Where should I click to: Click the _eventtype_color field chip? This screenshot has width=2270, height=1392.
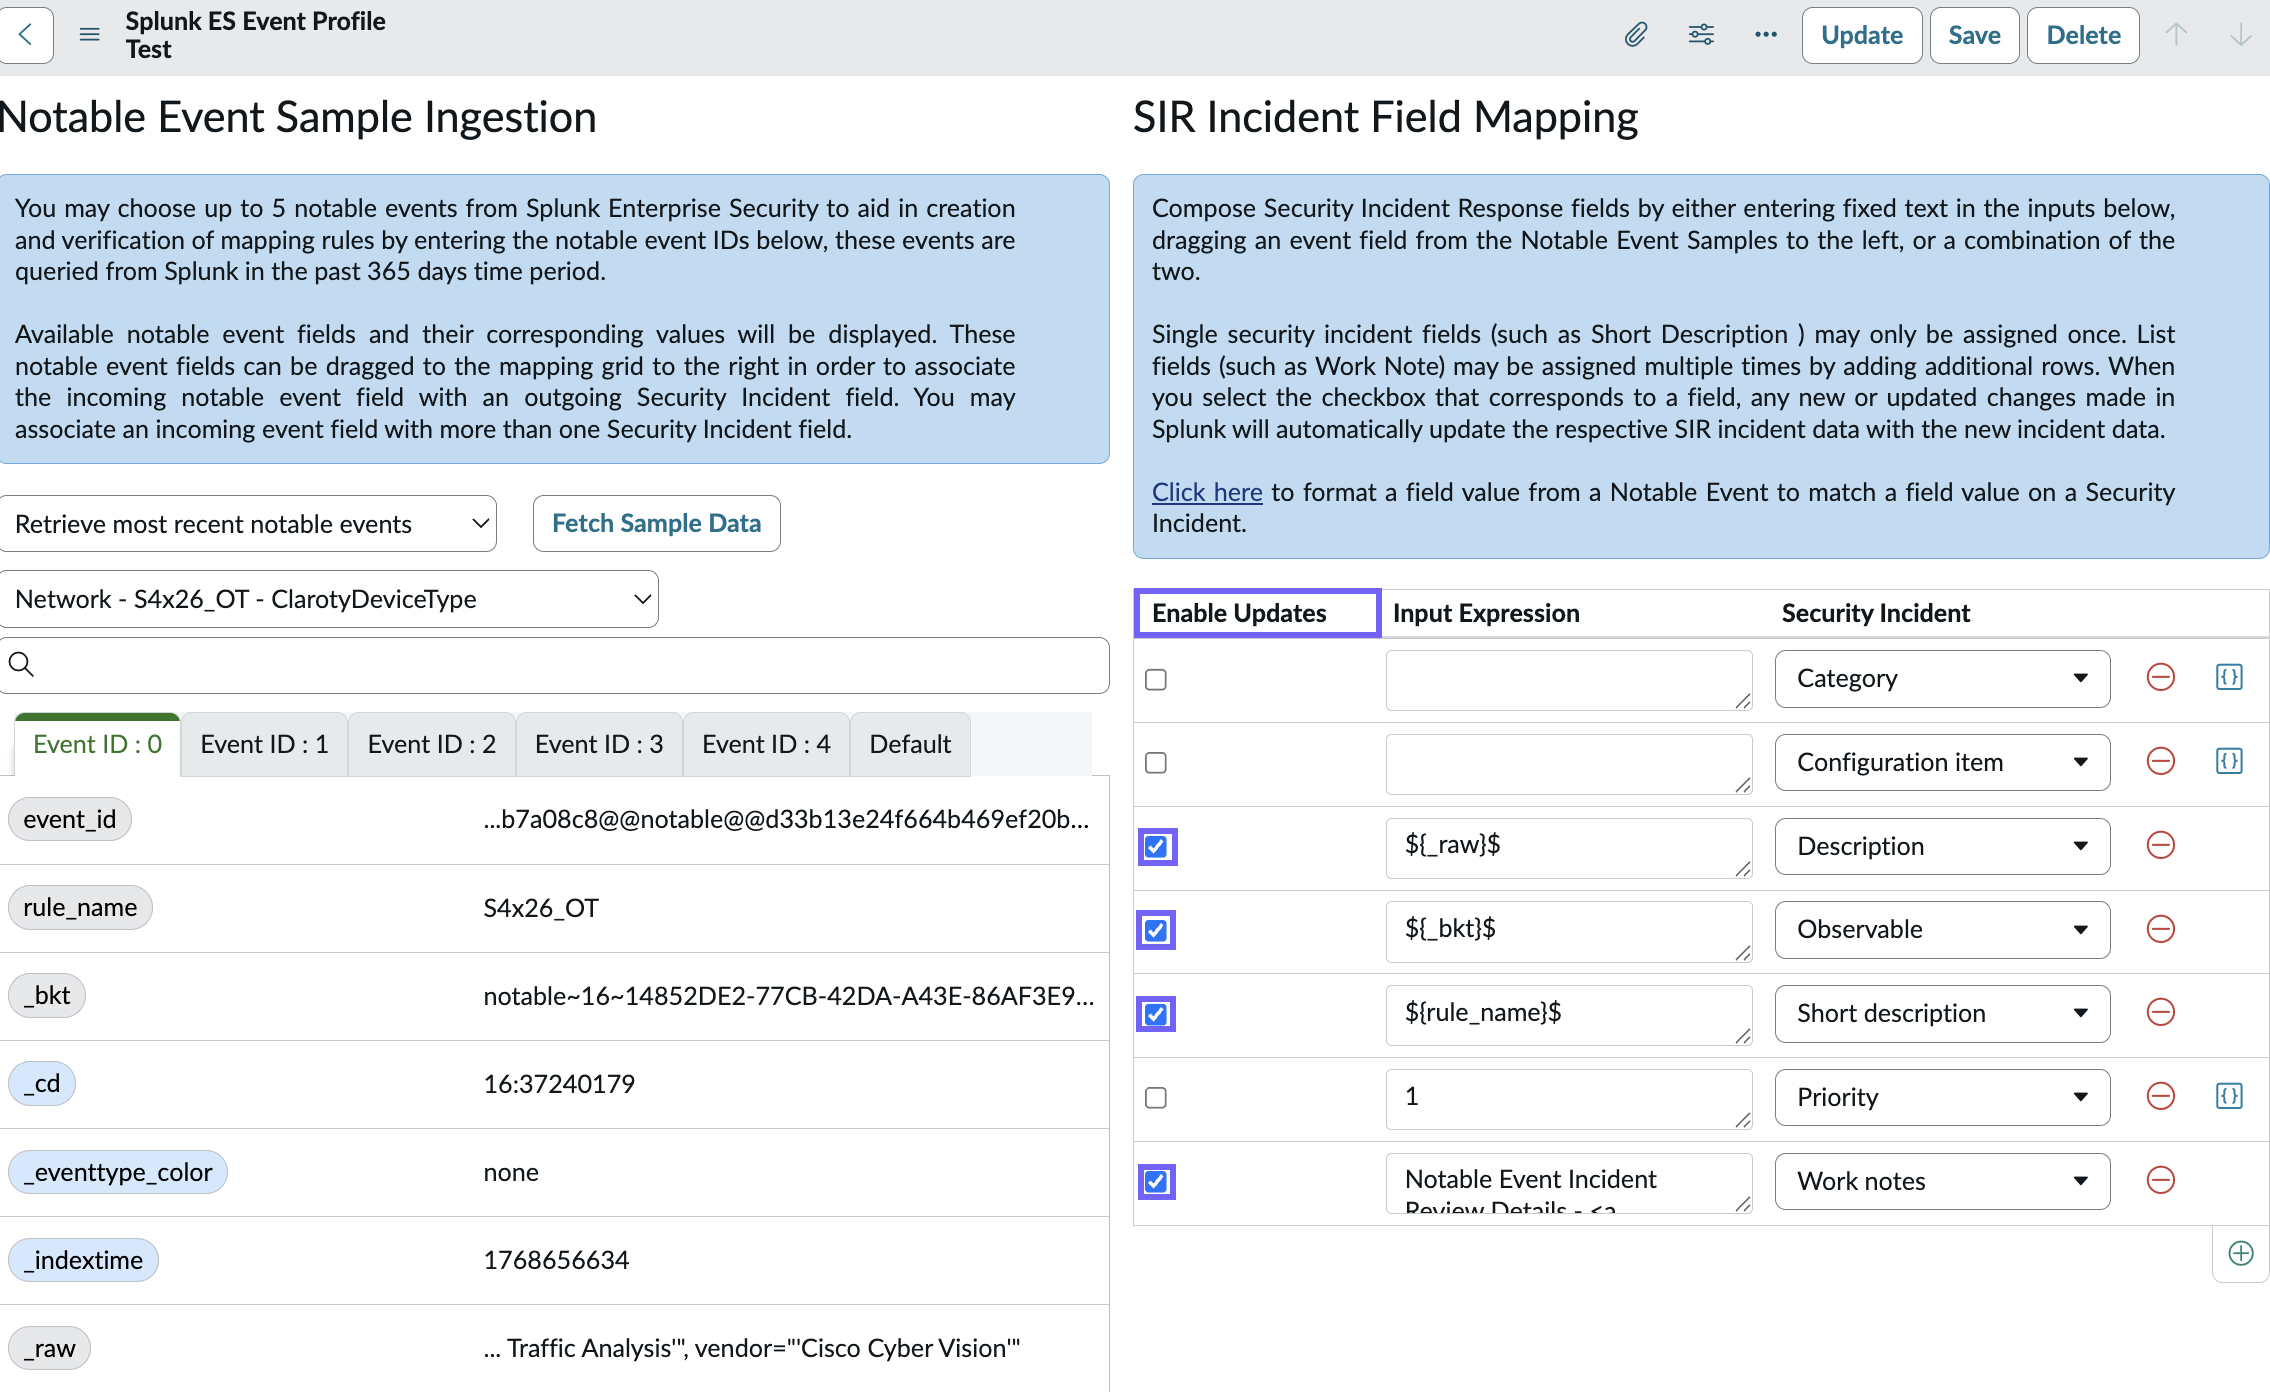pyautogui.click(x=118, y=1172)
